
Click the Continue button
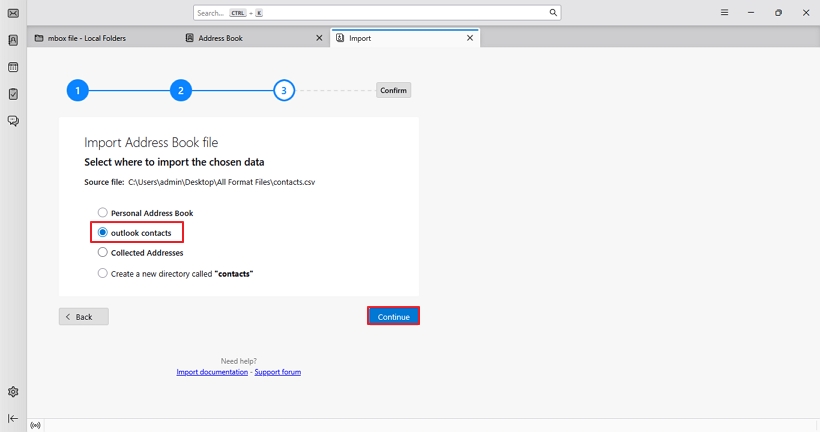(393, 316)
